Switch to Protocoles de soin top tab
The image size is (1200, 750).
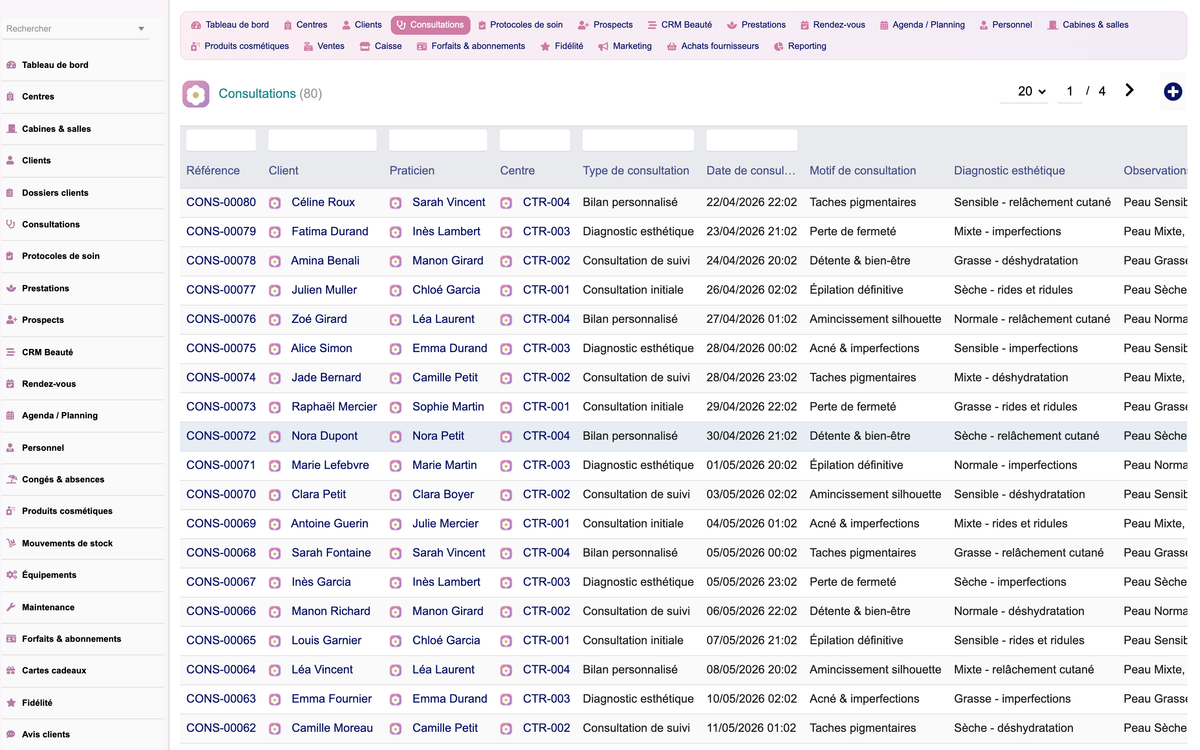[520, 25]
